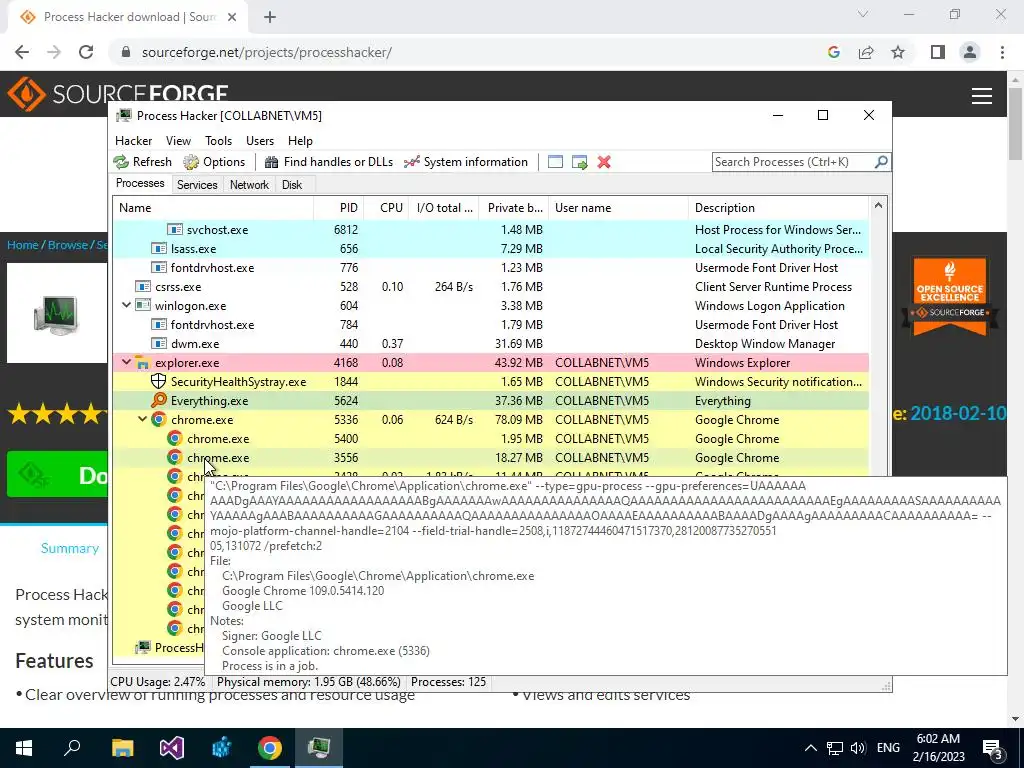Viewport: 1024px width, 768px height.
Task: Click the process list scroll up arrow
Action: (878, 206)
